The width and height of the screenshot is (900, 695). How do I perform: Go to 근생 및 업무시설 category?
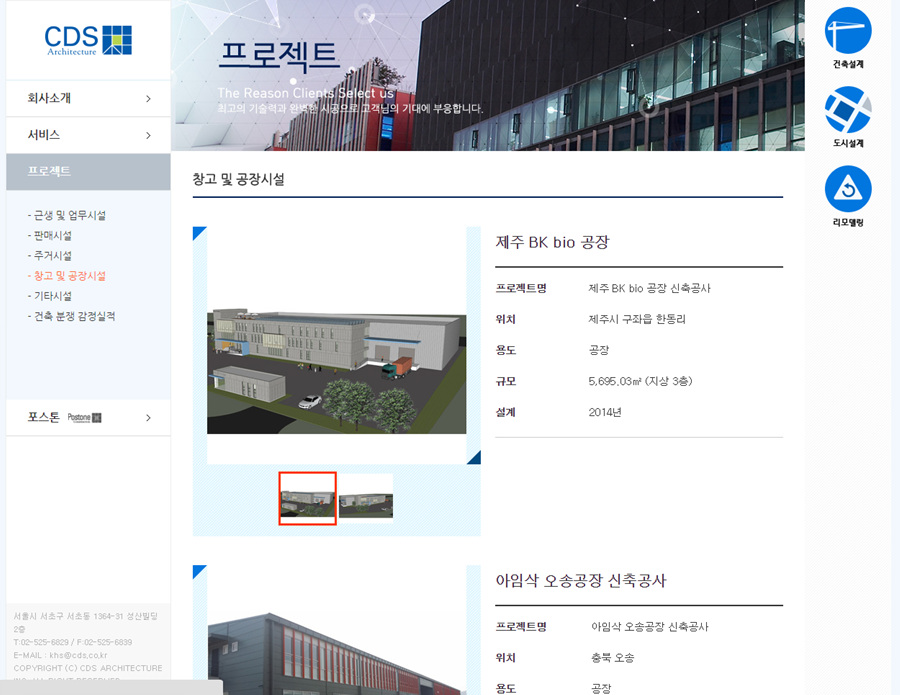(67, 215)
